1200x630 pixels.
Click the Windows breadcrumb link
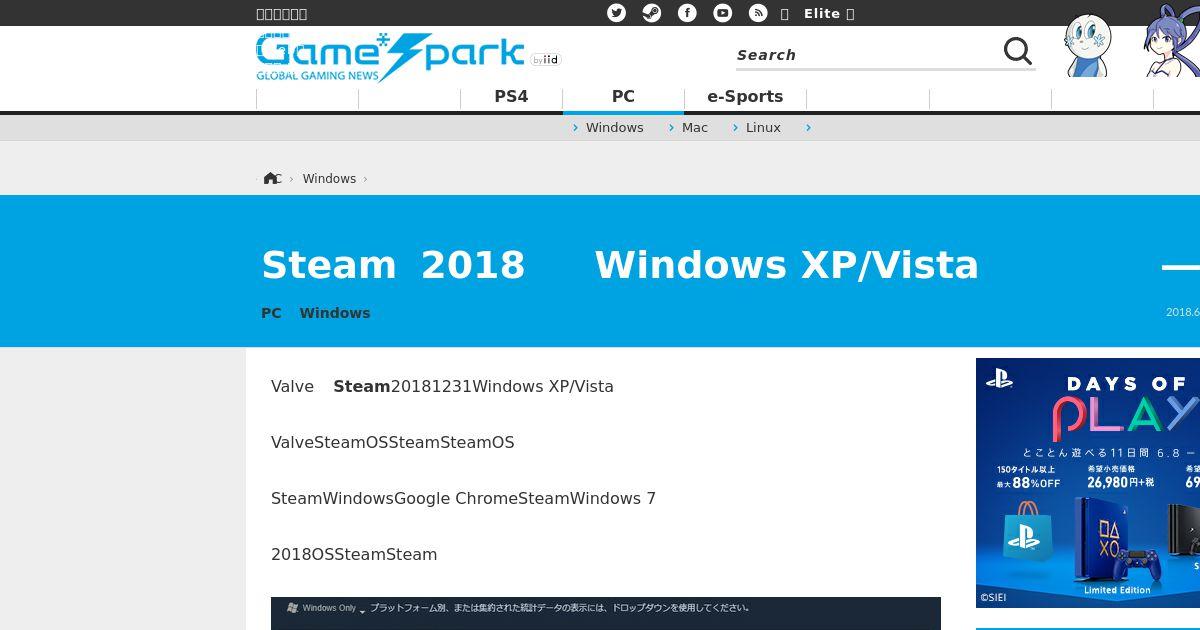(329, 178)
